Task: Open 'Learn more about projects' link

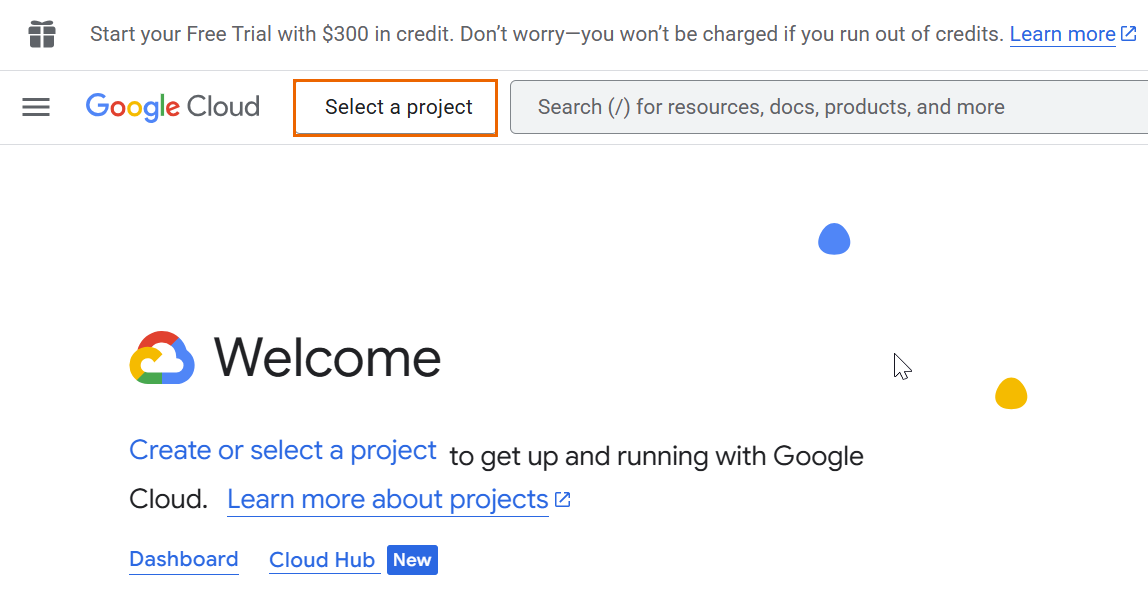Action: point(388,499)
